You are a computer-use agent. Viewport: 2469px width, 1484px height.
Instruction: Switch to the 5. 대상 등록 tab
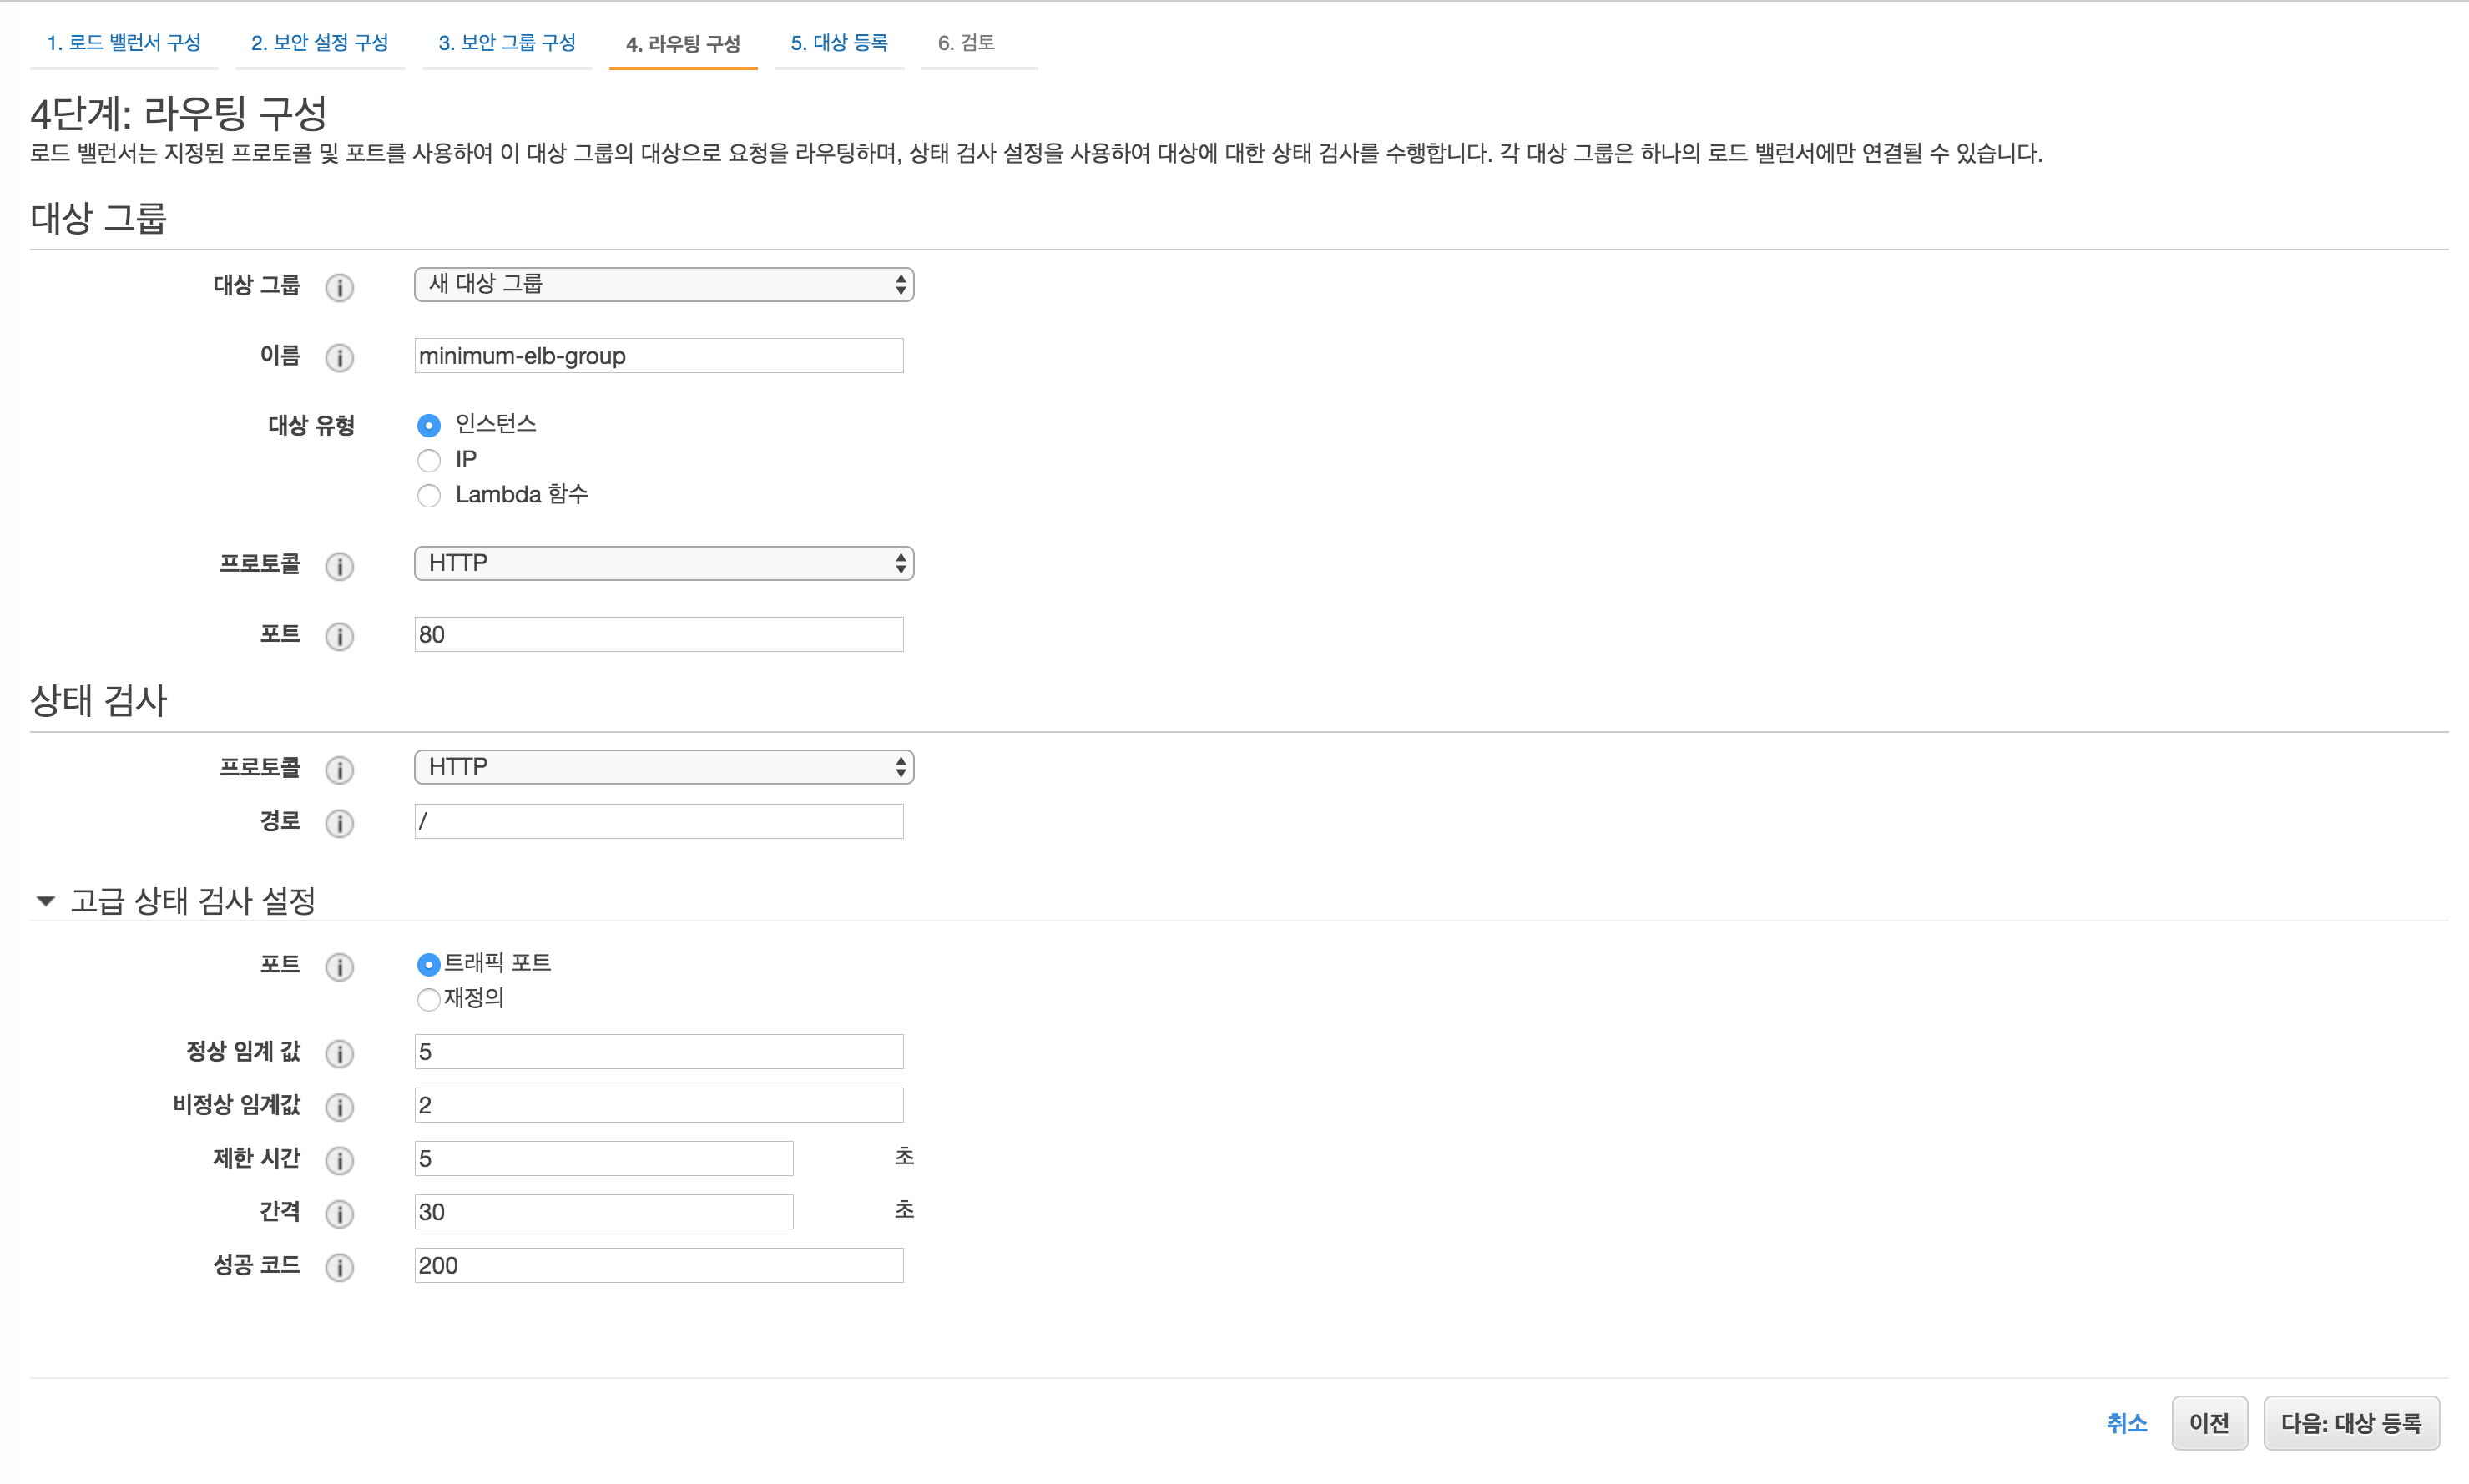click(x=838, y=43)
